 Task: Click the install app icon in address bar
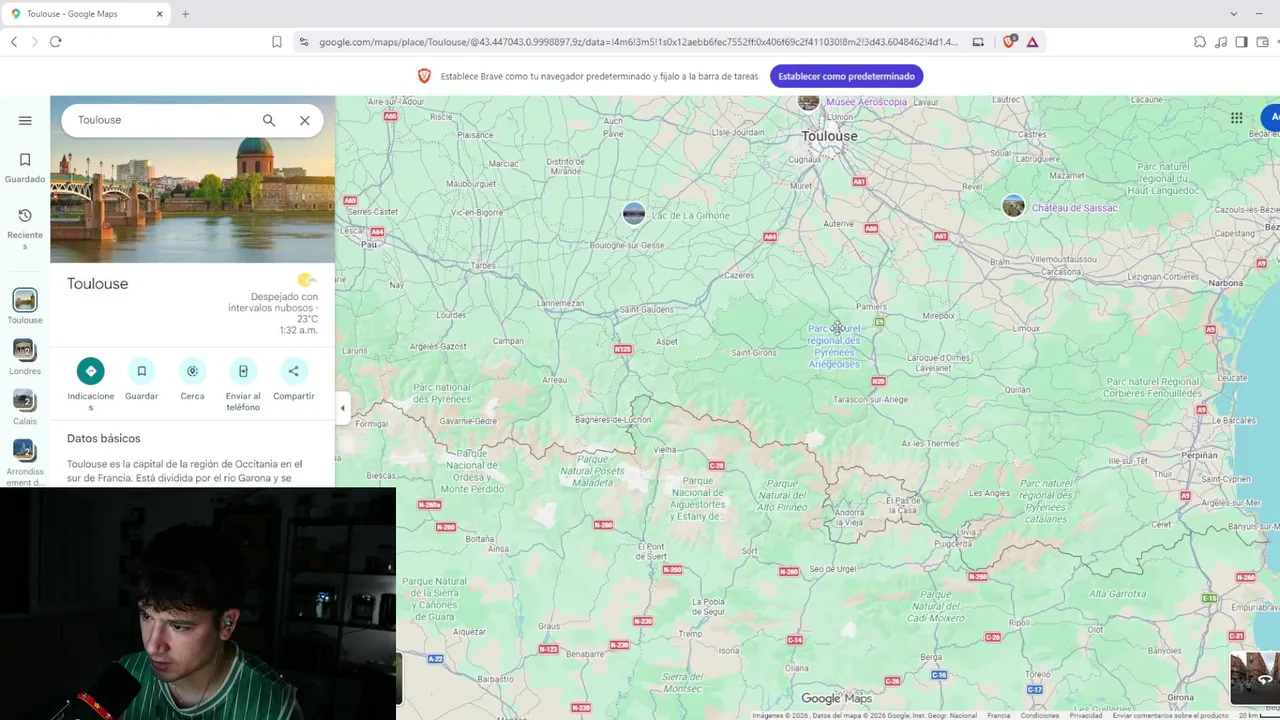[x=978, y=42]
